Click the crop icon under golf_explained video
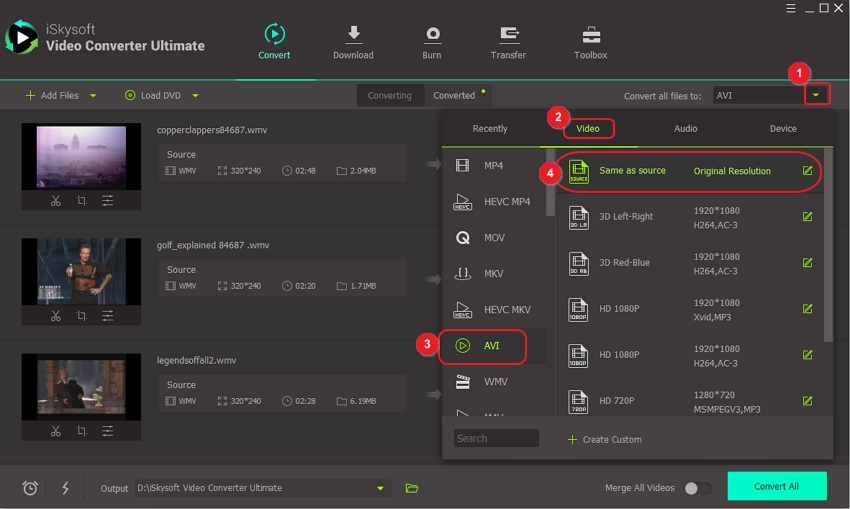This screenshot has height=509, width=850. tap(81, 316)
